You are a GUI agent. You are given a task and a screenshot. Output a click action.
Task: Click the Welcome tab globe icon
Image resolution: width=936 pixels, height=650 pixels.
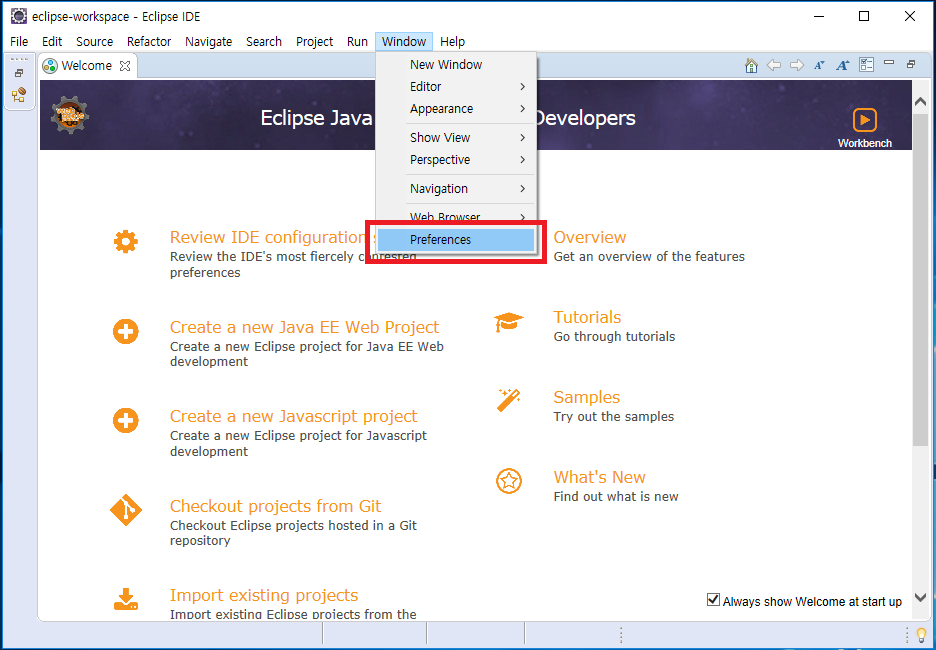[x=50, y=66]
